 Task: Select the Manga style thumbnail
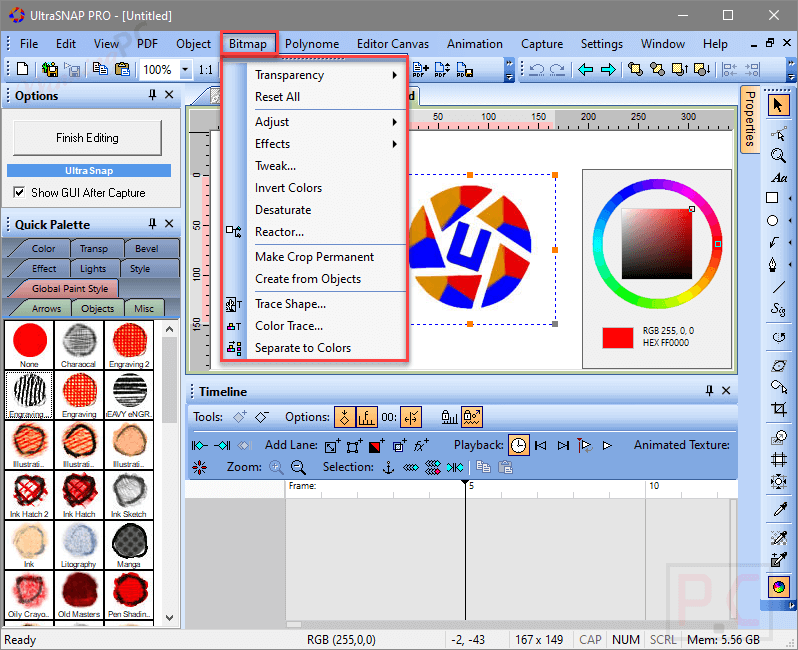[128, 544]
